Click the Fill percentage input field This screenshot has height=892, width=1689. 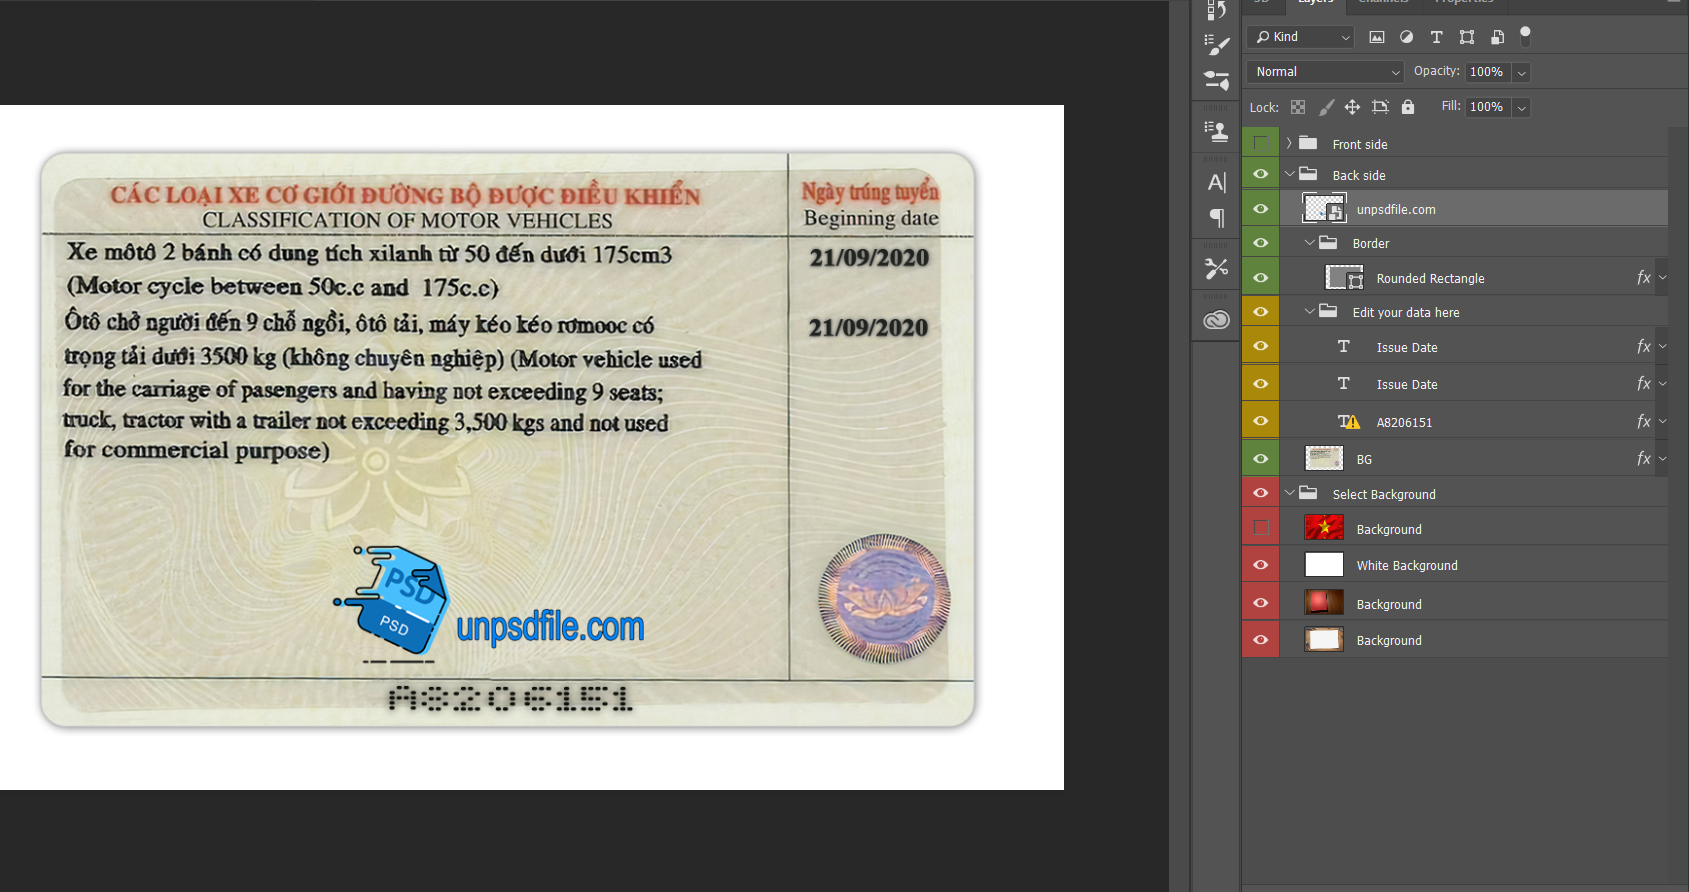pyautogui.click(x=1487, y=107)
